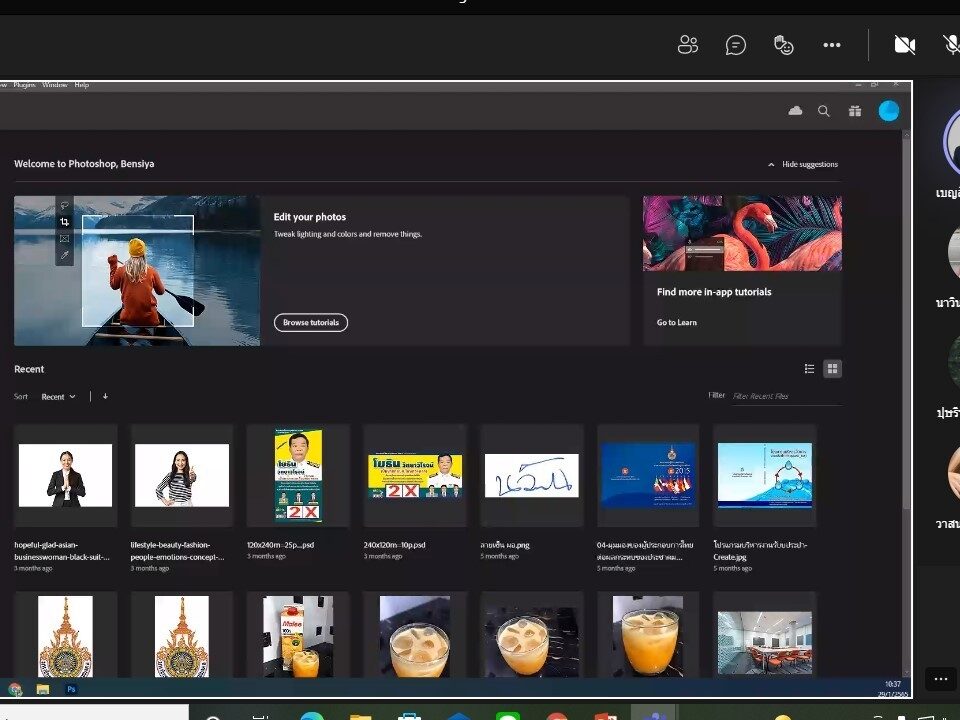Click the Chrome icon in shared taskbar
The width and height of the screenshot is (960, 720).
tap(15, 689)
